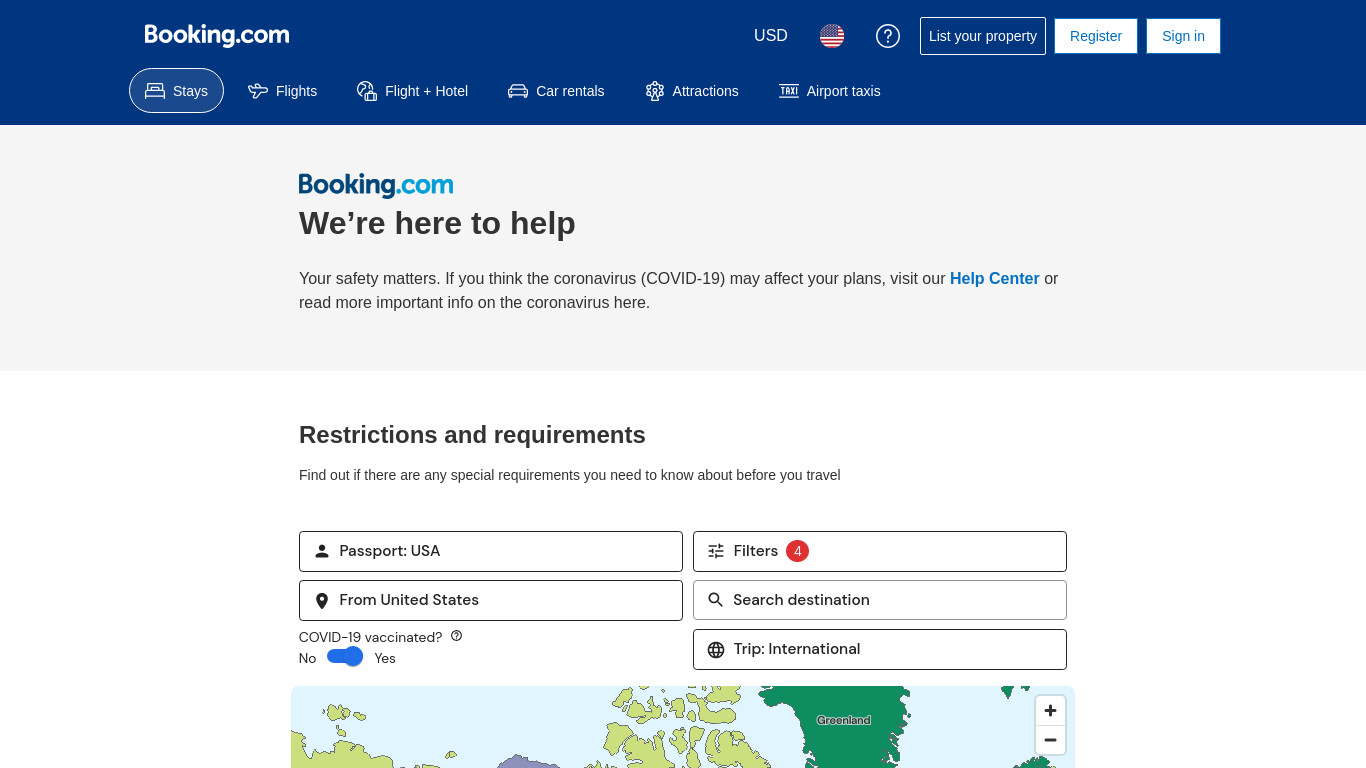
Task: Click the Help Center link
Action: [995, 279]
